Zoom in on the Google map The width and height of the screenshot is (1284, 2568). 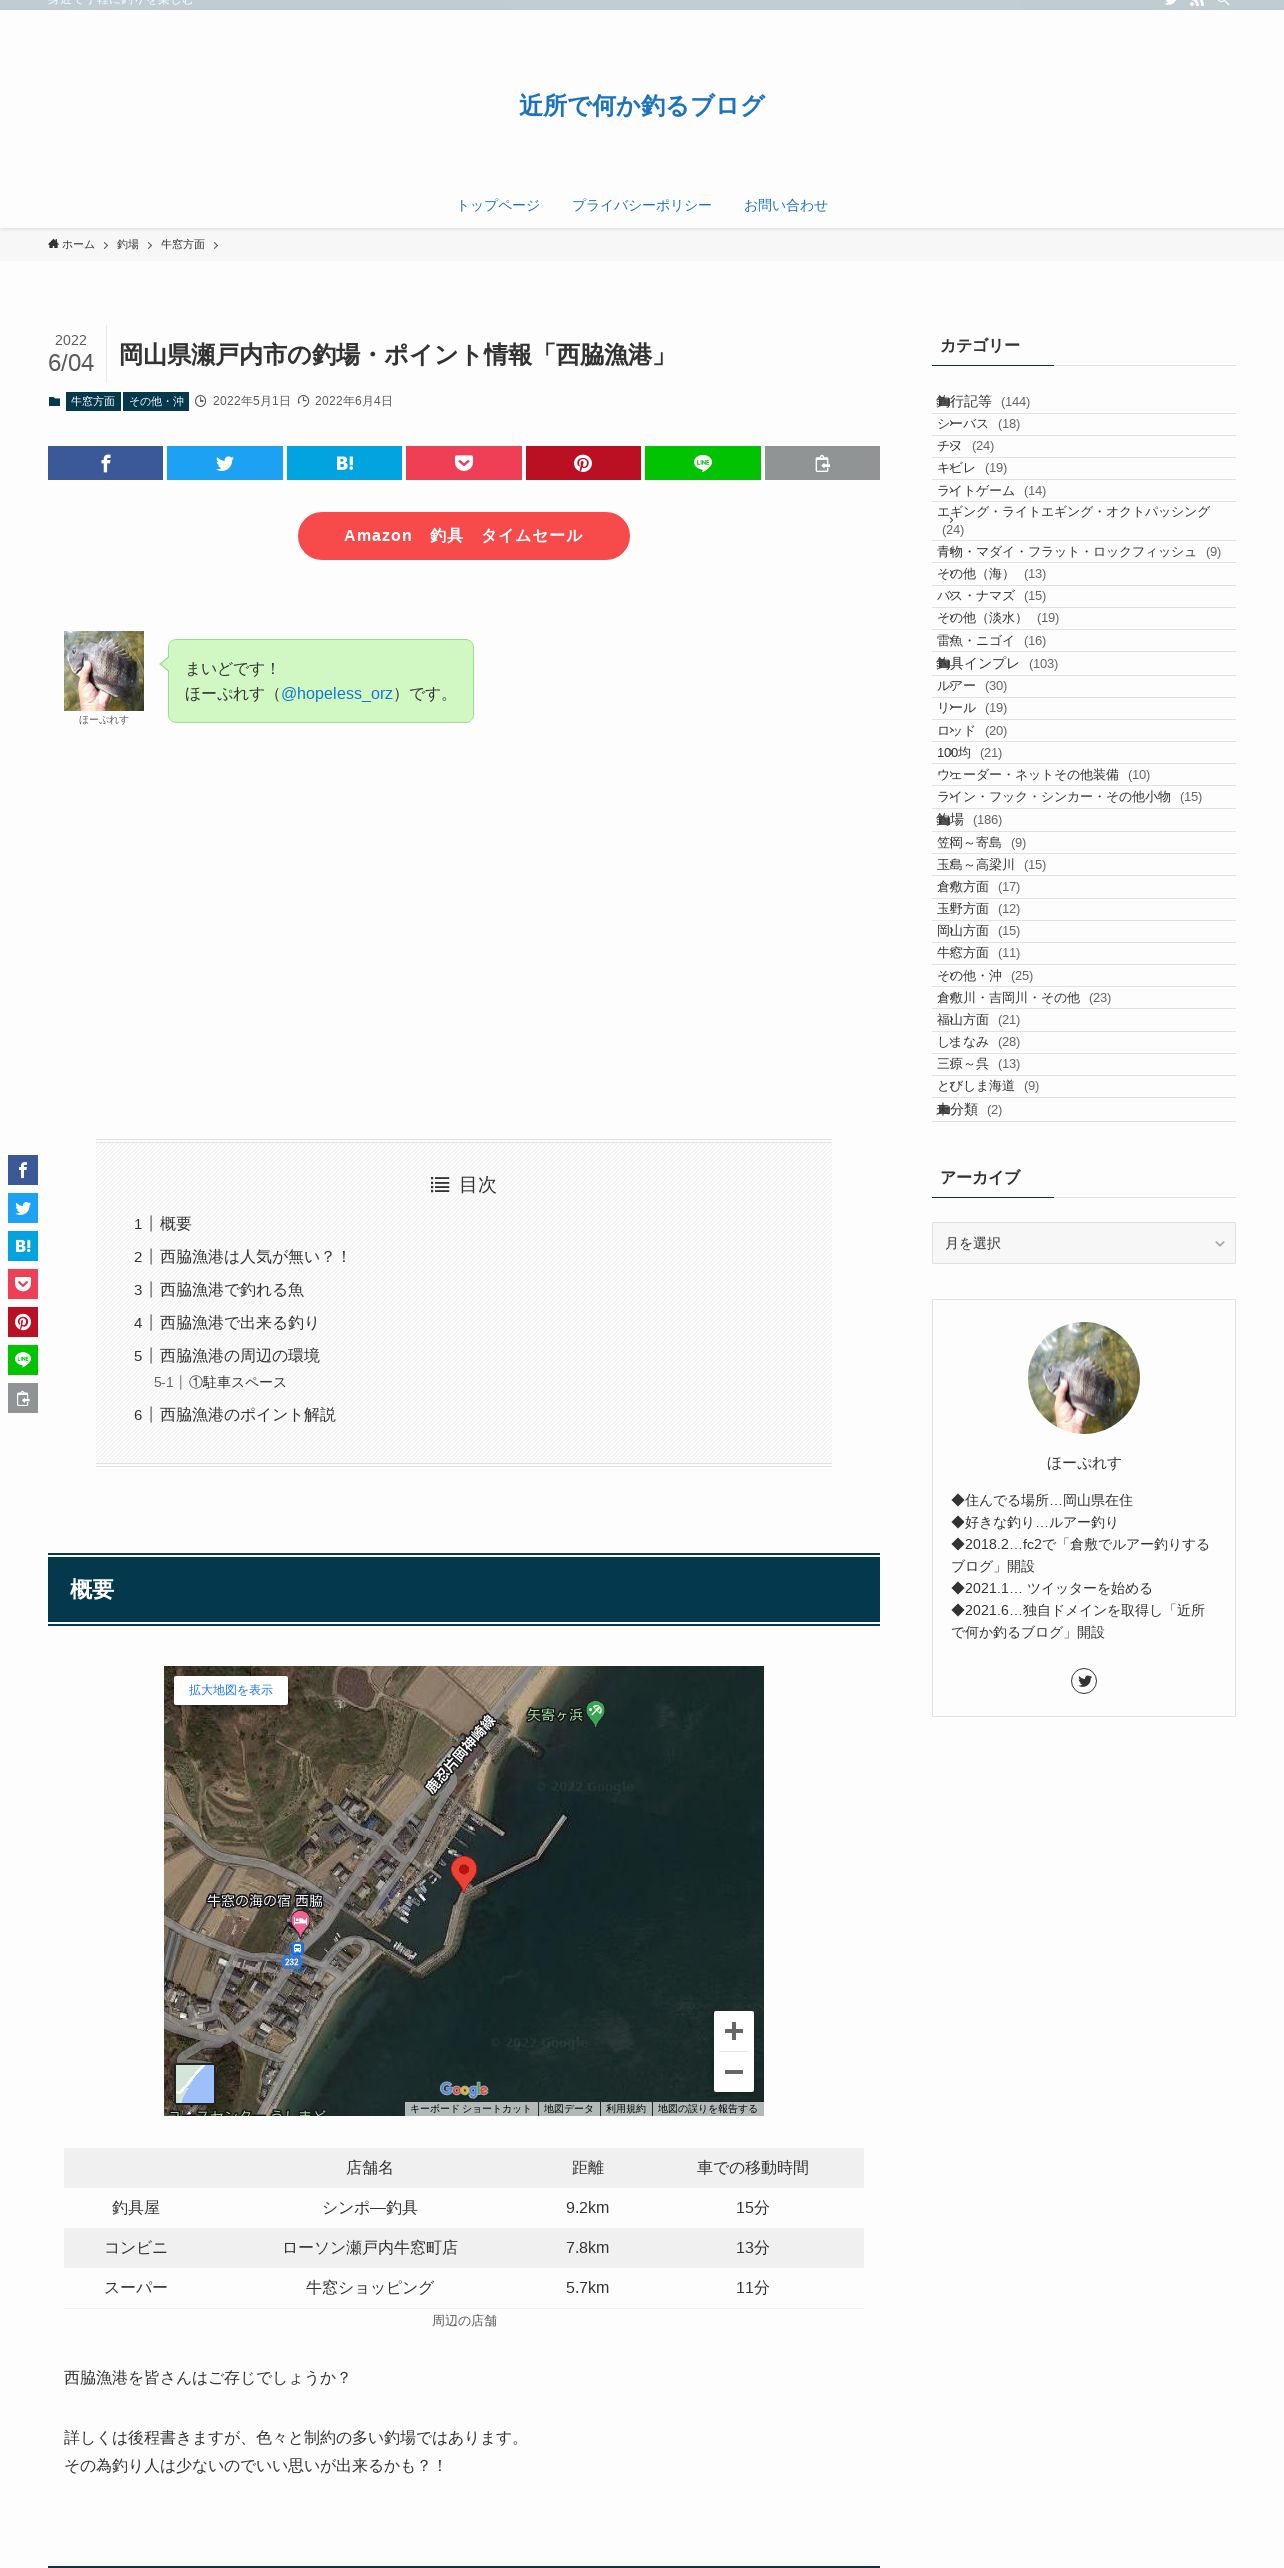(734, 2031)
